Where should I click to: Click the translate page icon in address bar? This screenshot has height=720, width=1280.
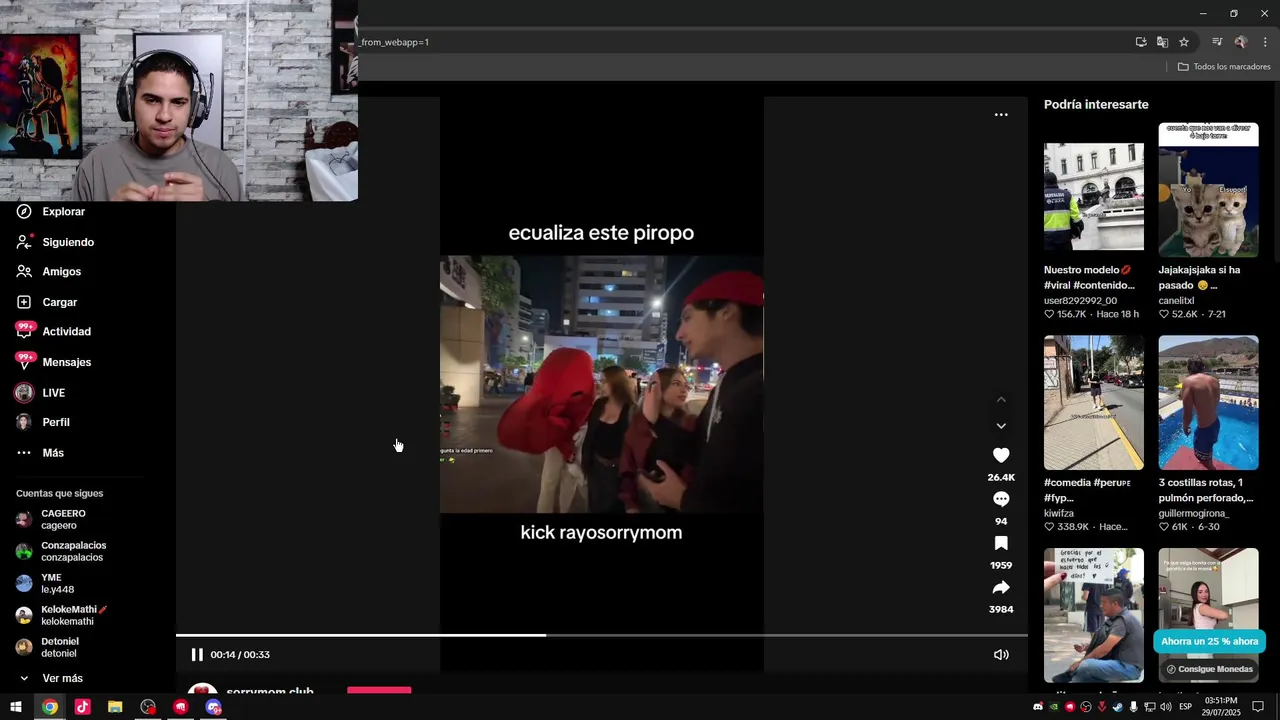tap(1162, 42)
